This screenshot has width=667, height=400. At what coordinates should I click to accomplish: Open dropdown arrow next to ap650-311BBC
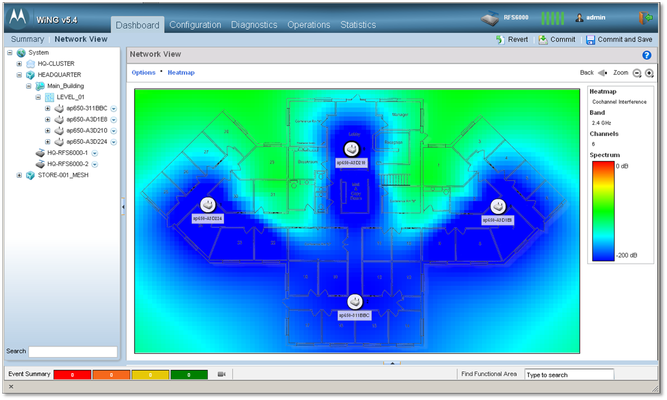click(114, 109)
